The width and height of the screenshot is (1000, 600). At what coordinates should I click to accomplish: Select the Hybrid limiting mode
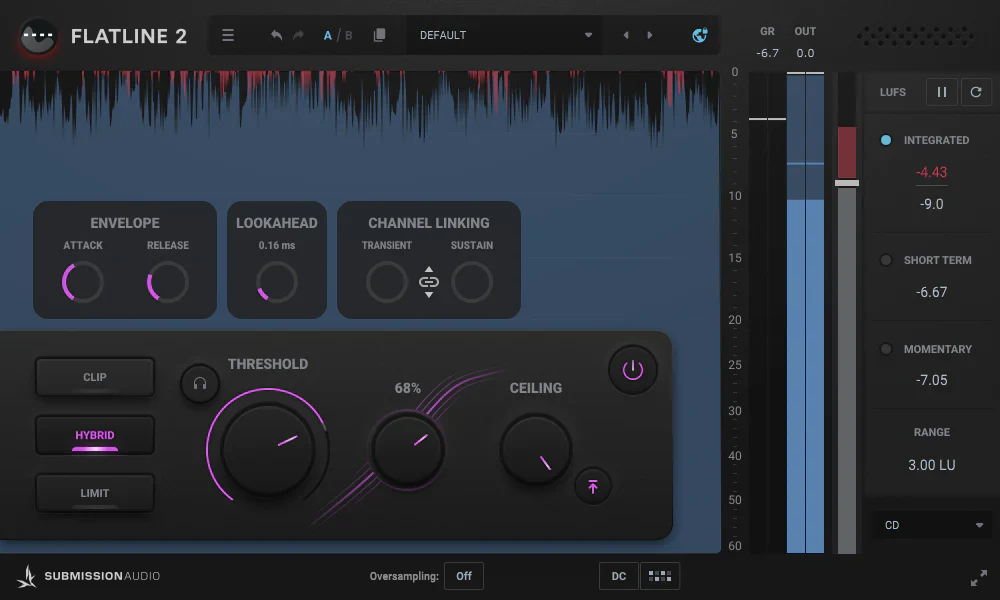tap(95, 434)
